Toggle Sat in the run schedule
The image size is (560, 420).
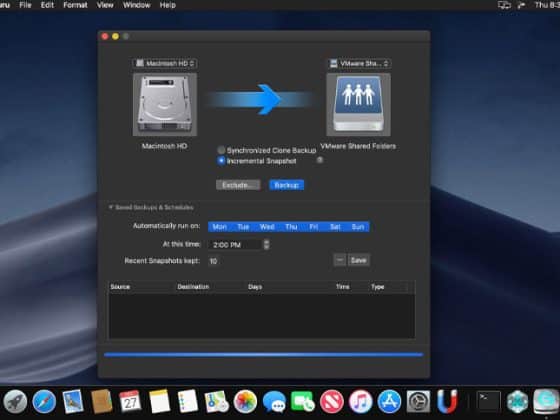point(335,227)
